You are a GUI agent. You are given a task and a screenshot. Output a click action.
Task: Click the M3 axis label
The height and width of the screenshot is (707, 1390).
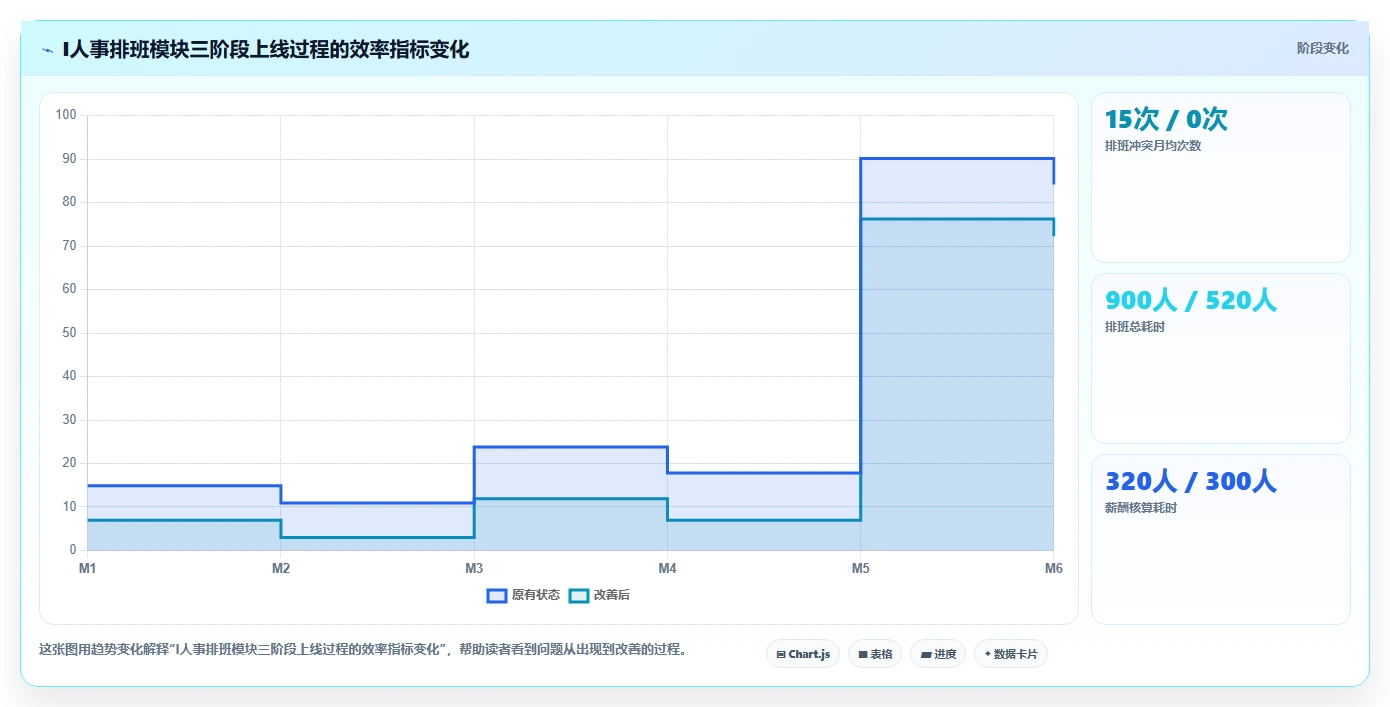tap(474, 568)
